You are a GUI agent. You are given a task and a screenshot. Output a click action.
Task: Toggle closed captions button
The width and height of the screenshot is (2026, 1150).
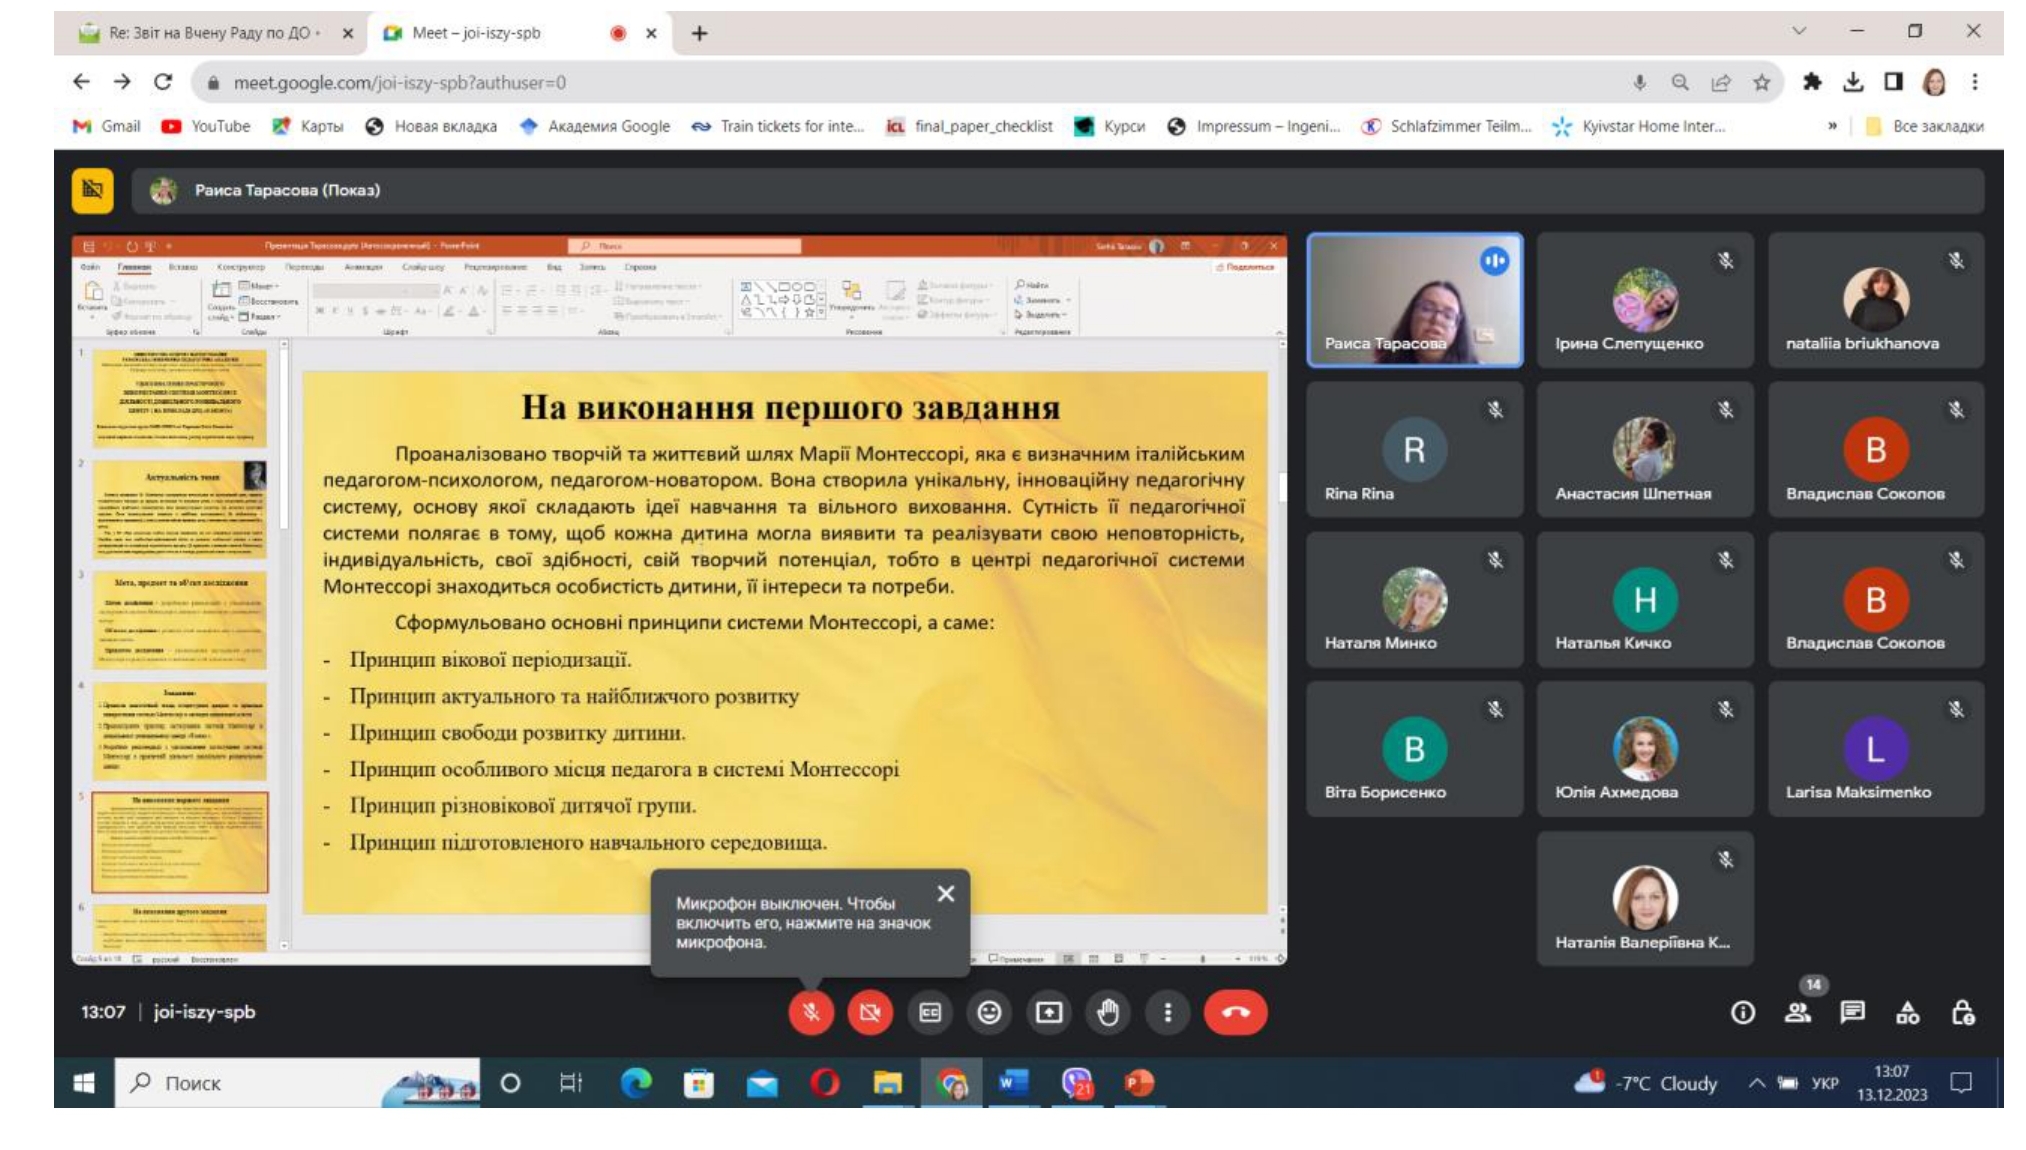[930, 1012]
